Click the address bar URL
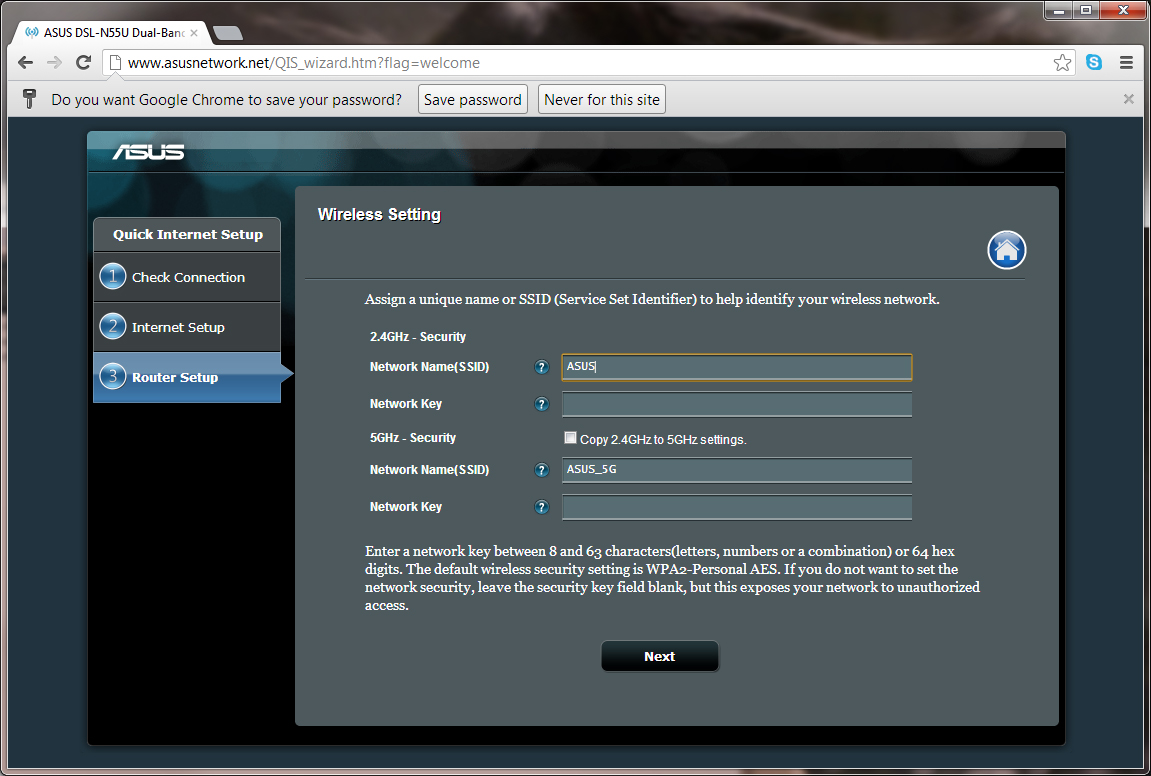This screenshot has height=776, width=1151. click(304, 63)
